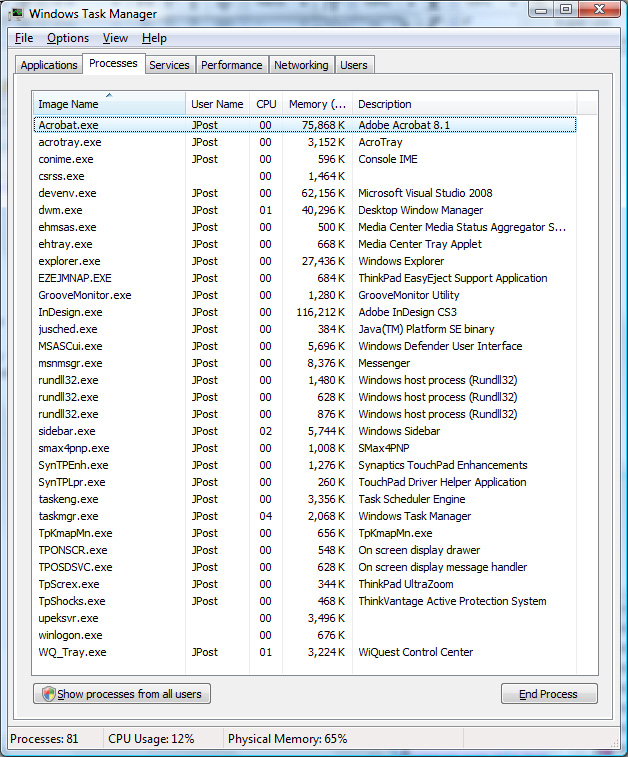Image resolution: width=628 pixels, height=757 pixels.
Task: Click the Task Manager title bar icon
Action: (x=16, y=14)
